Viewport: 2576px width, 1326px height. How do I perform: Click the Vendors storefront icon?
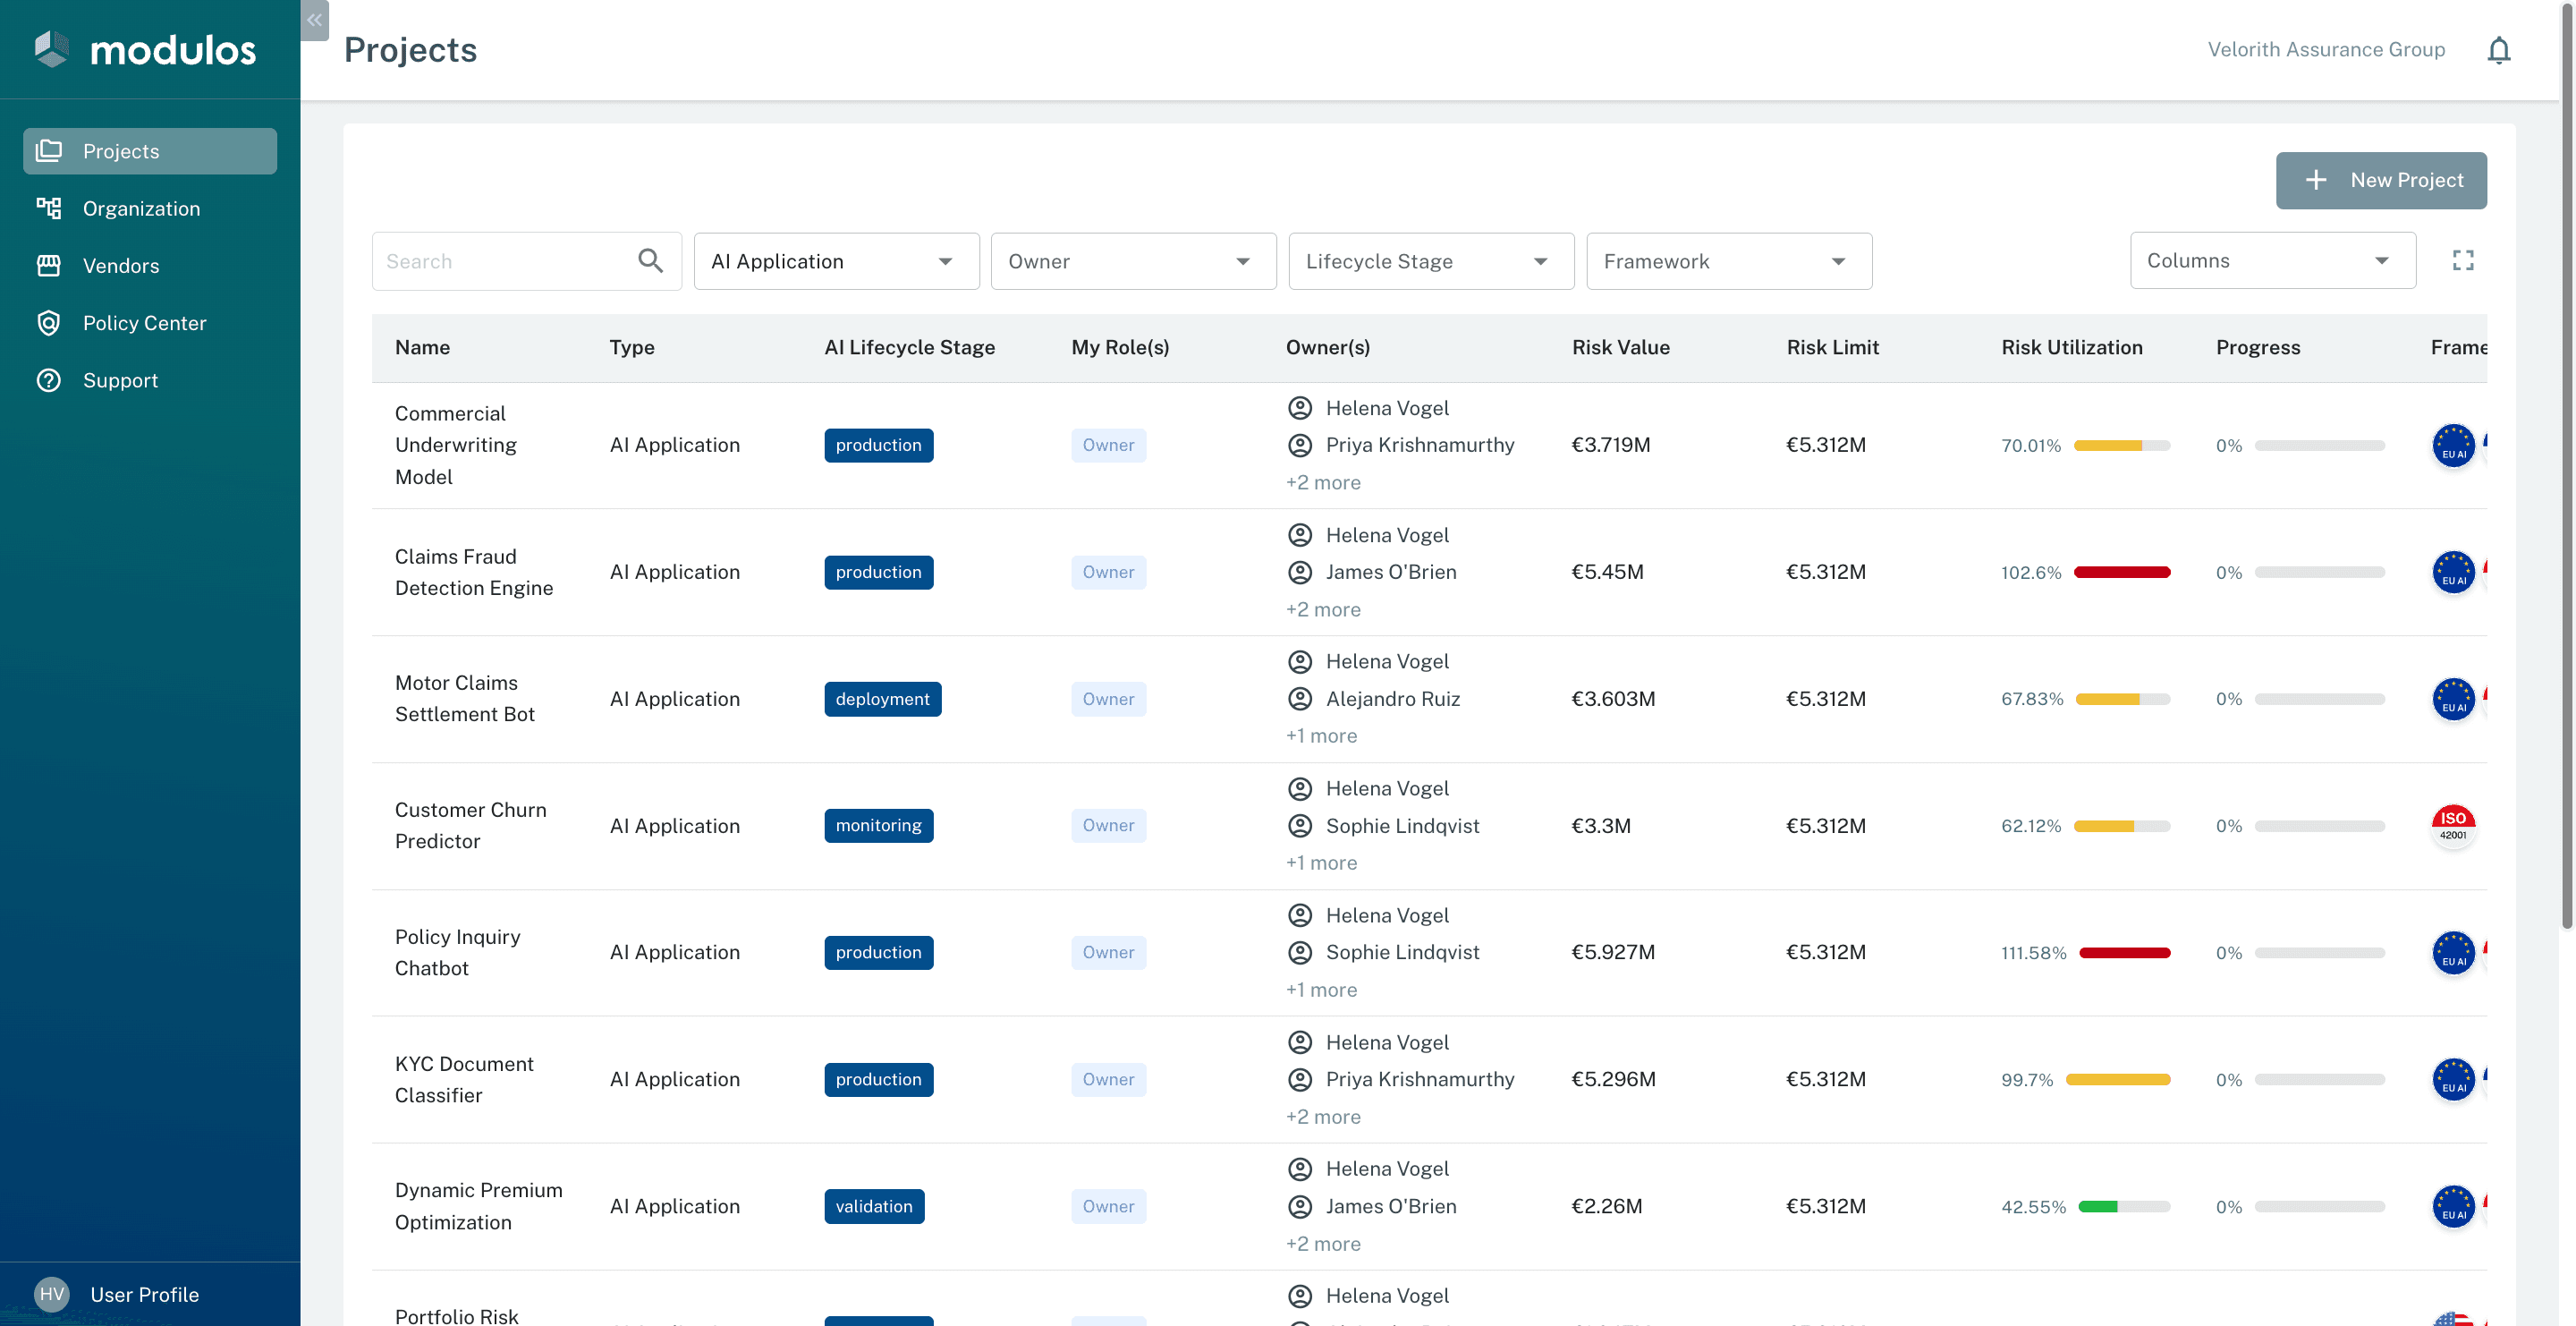tap(49, 265)
